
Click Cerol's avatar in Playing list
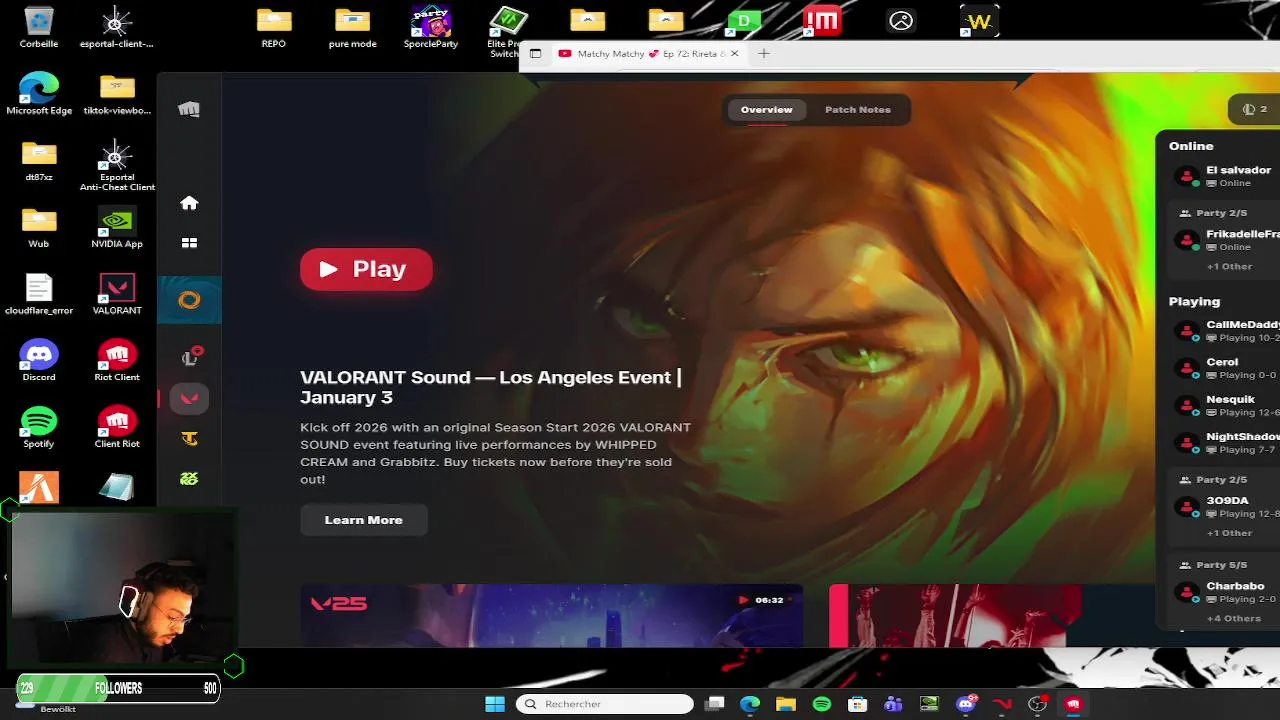pyautogui.click(x=1187, y=368)
